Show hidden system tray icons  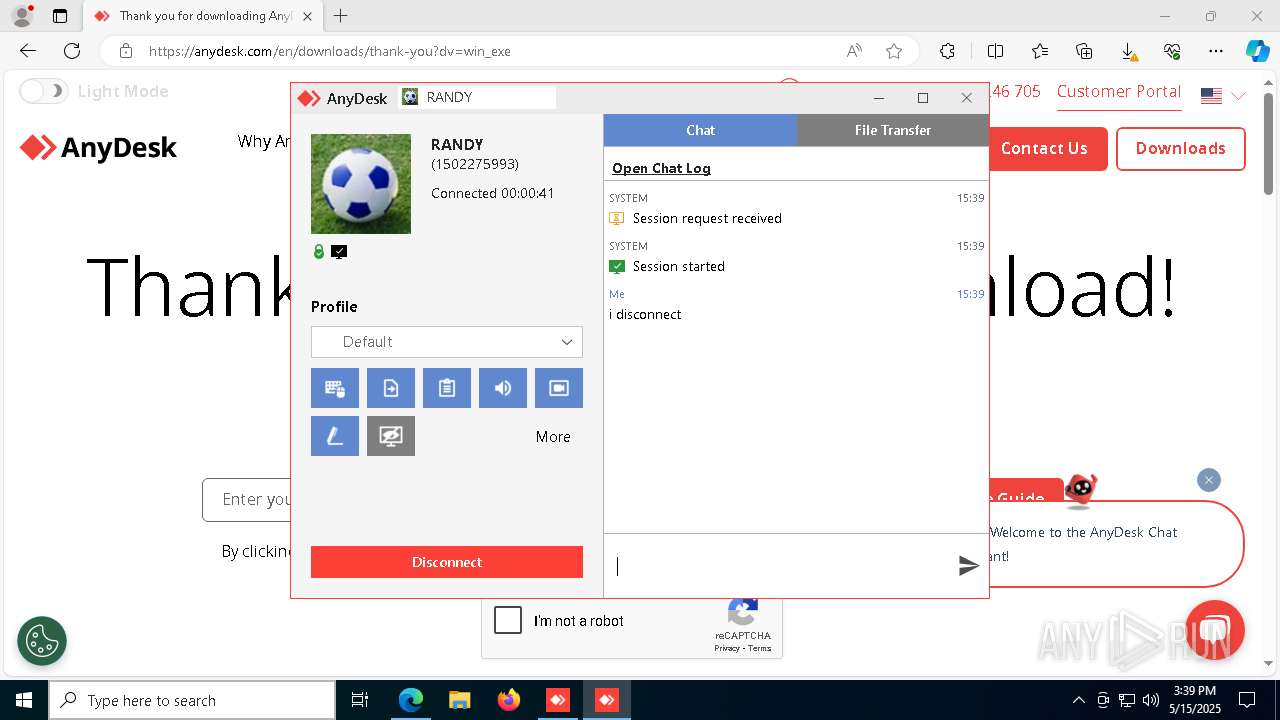(1078, 700)
